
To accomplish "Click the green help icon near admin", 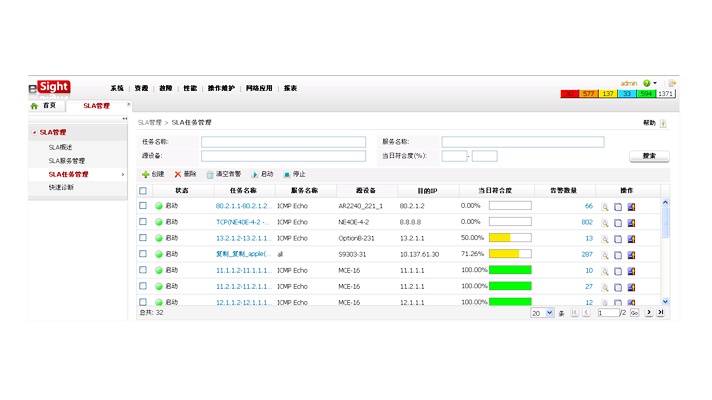I will pyautogui.click(x=648, y=83).
